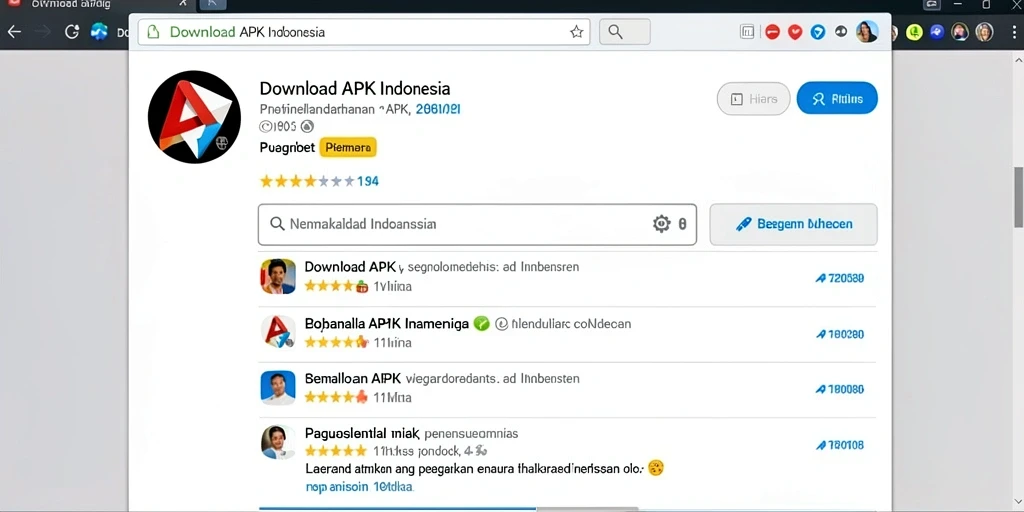Click the large red-and-blue A app logo
Image resolution: width=1024 pixels, height=512 pixels.
[x=194, y=117]
